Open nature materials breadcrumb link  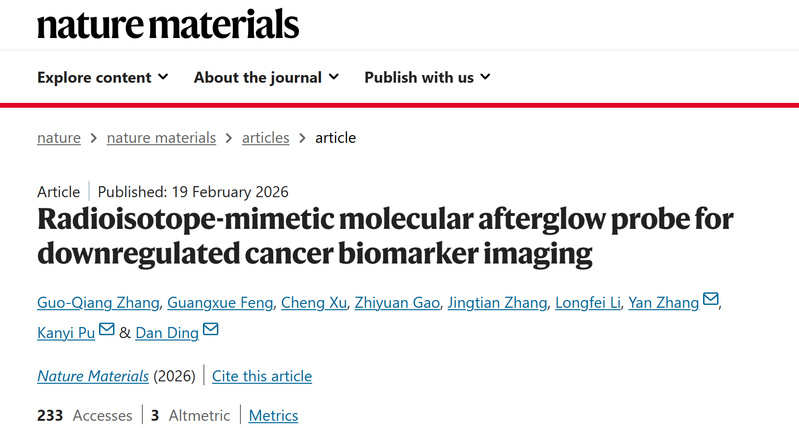tap(161, 138)
